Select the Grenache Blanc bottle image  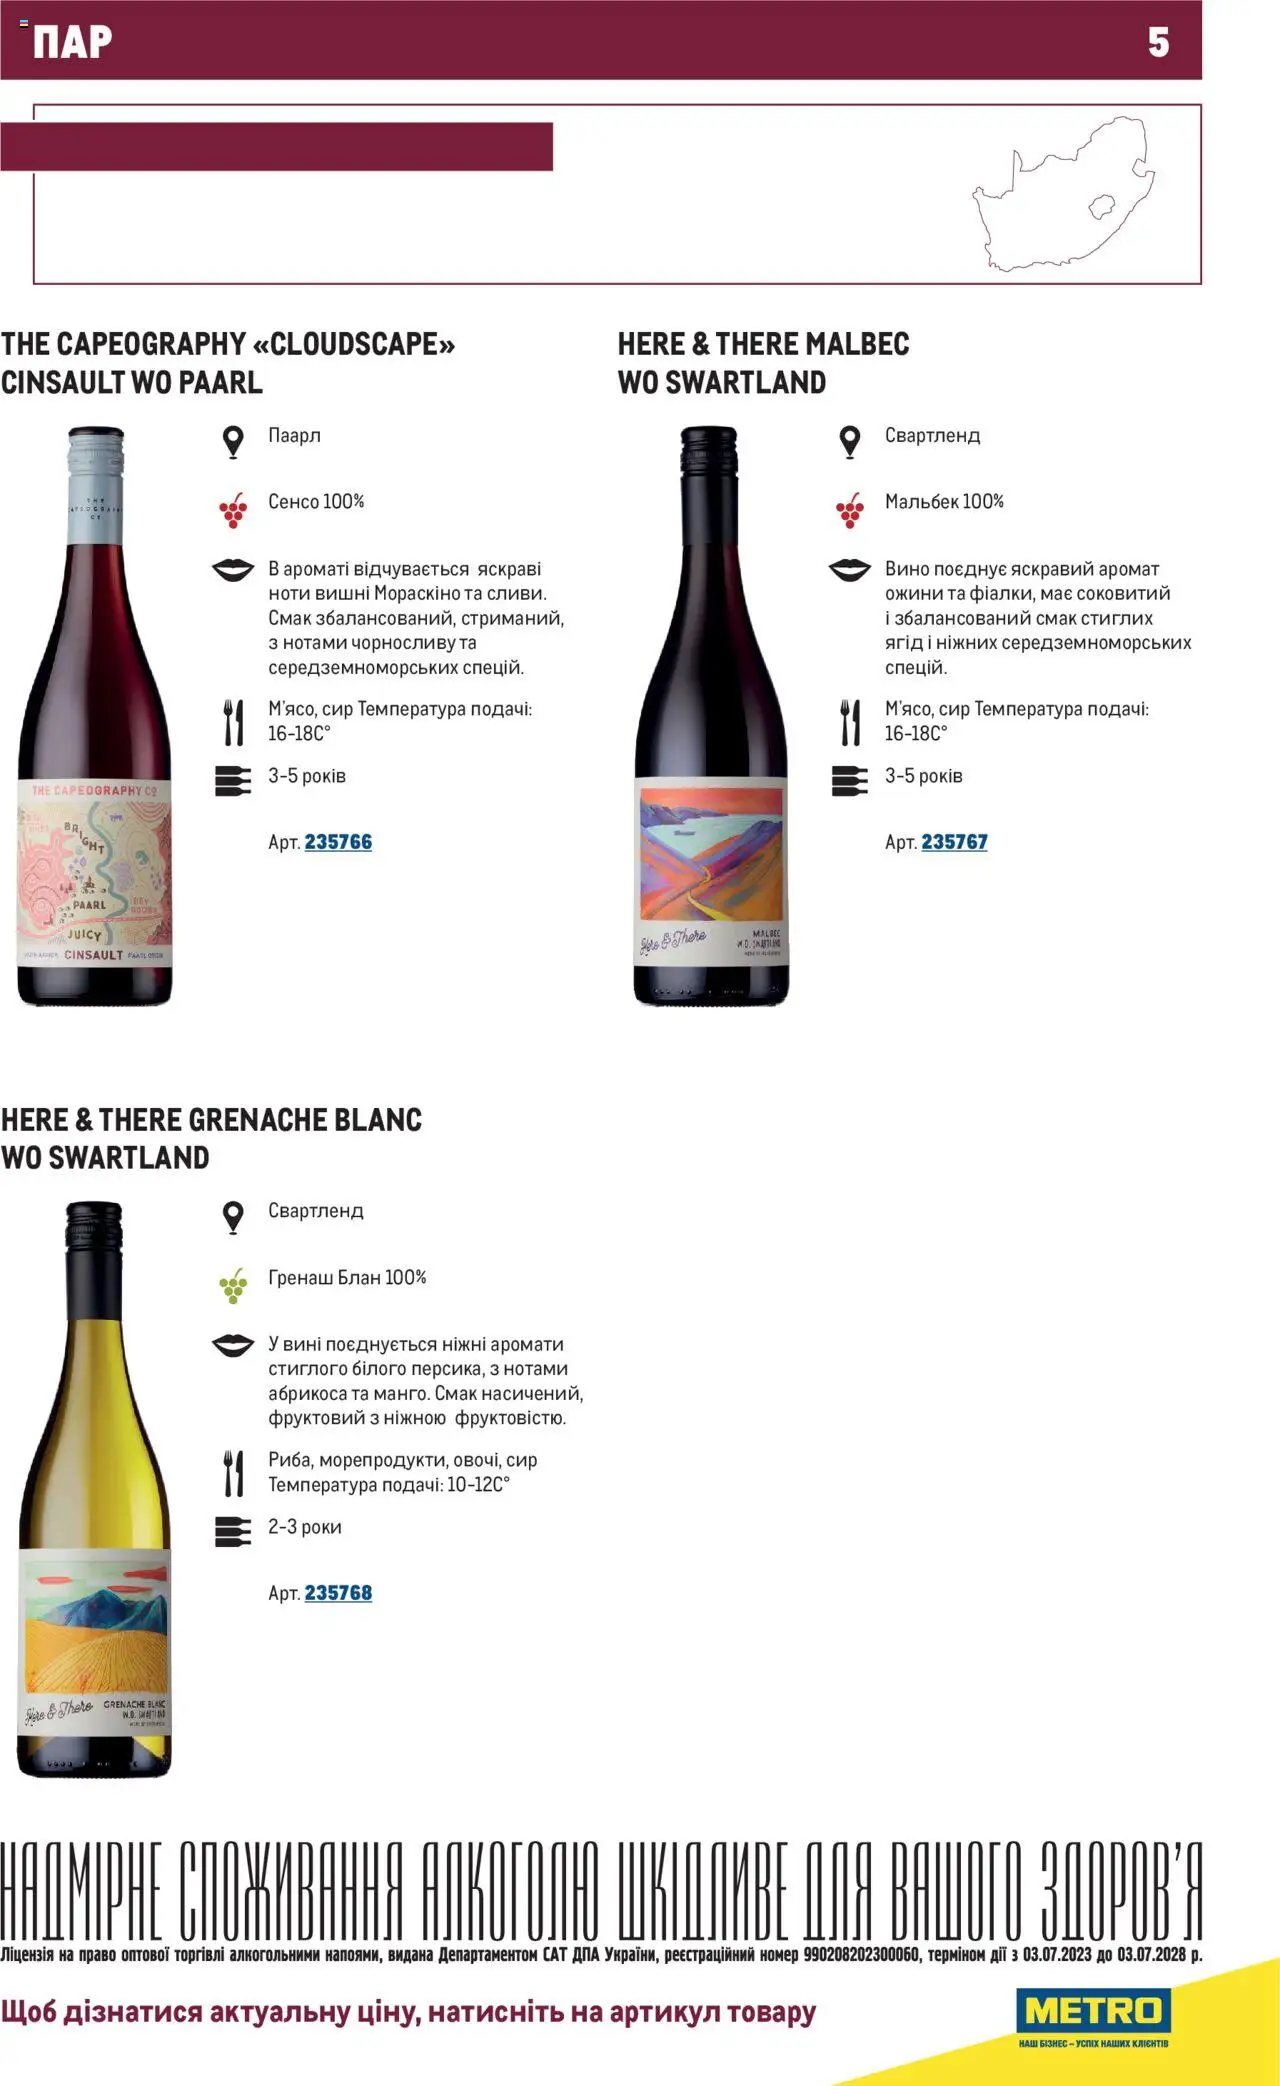[x=94, y=1490]
